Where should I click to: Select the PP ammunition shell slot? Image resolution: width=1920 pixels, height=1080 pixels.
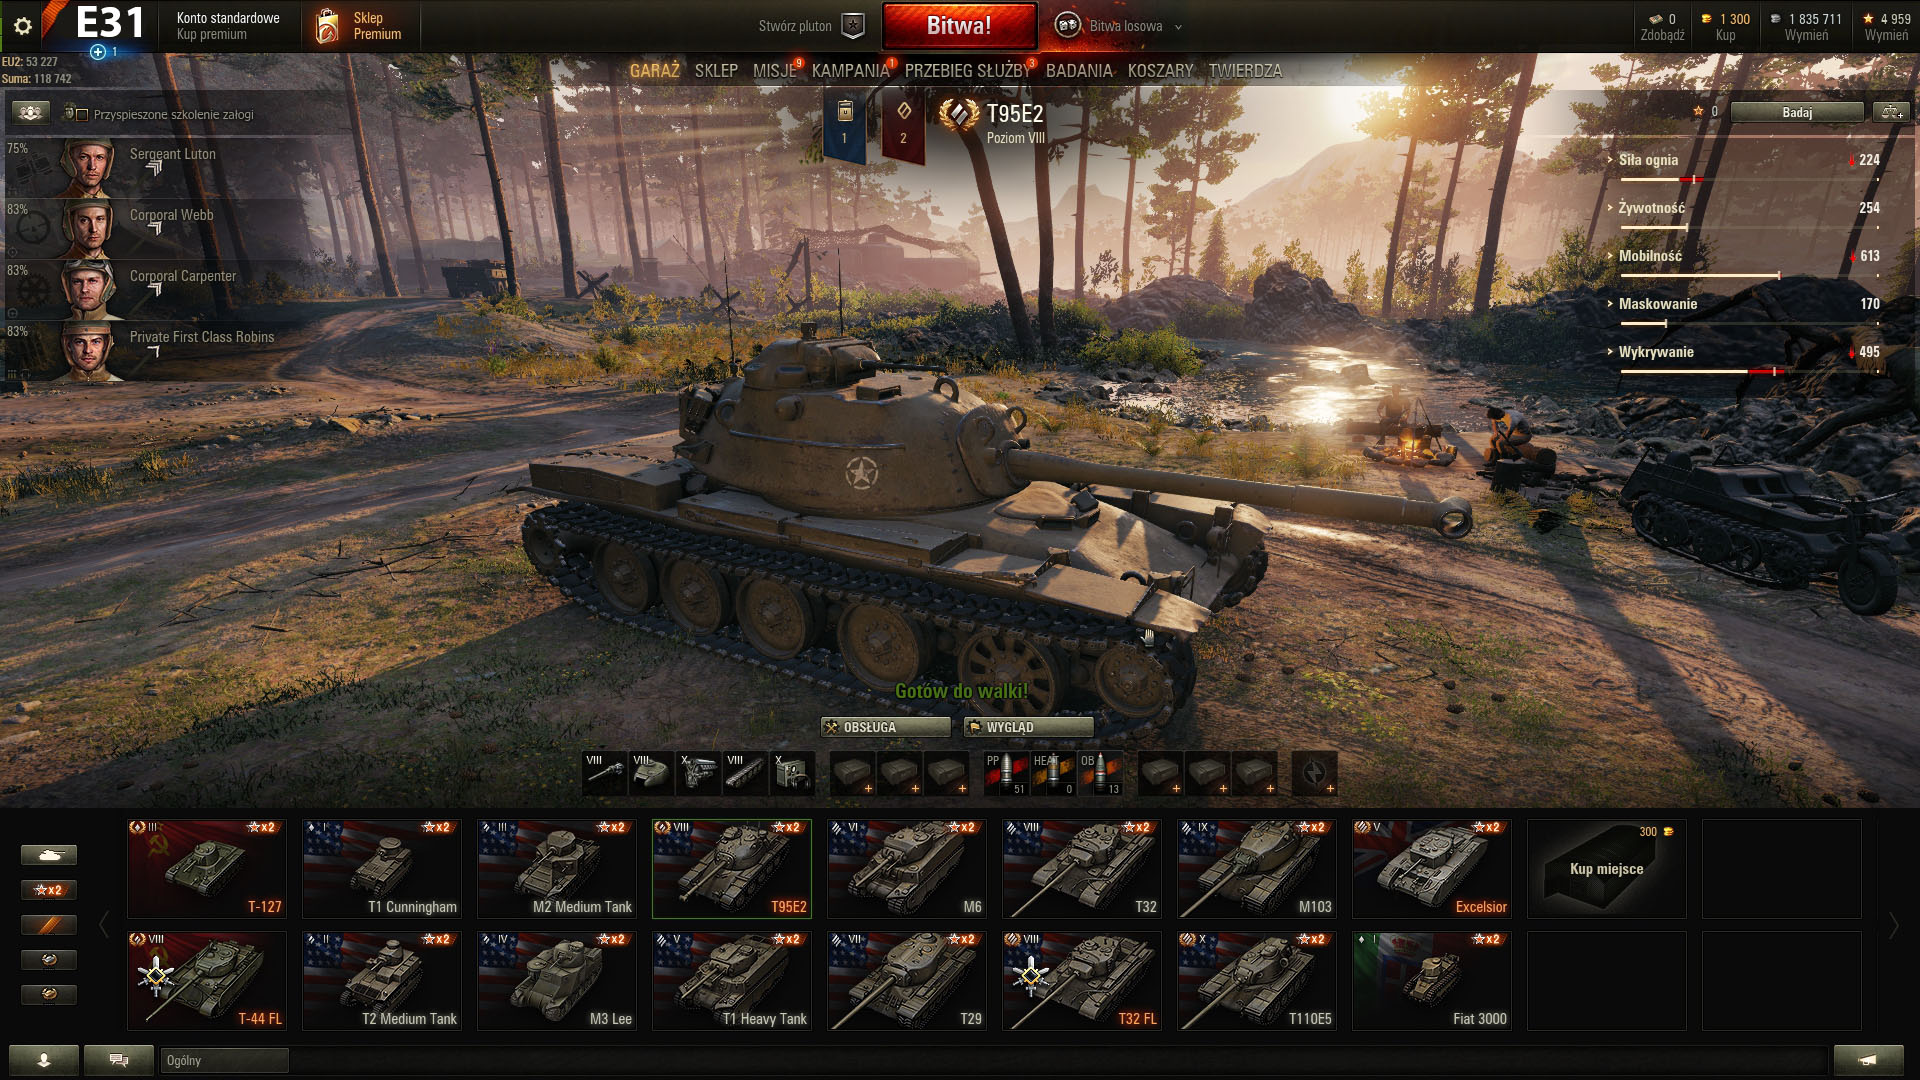[1005, 774]
